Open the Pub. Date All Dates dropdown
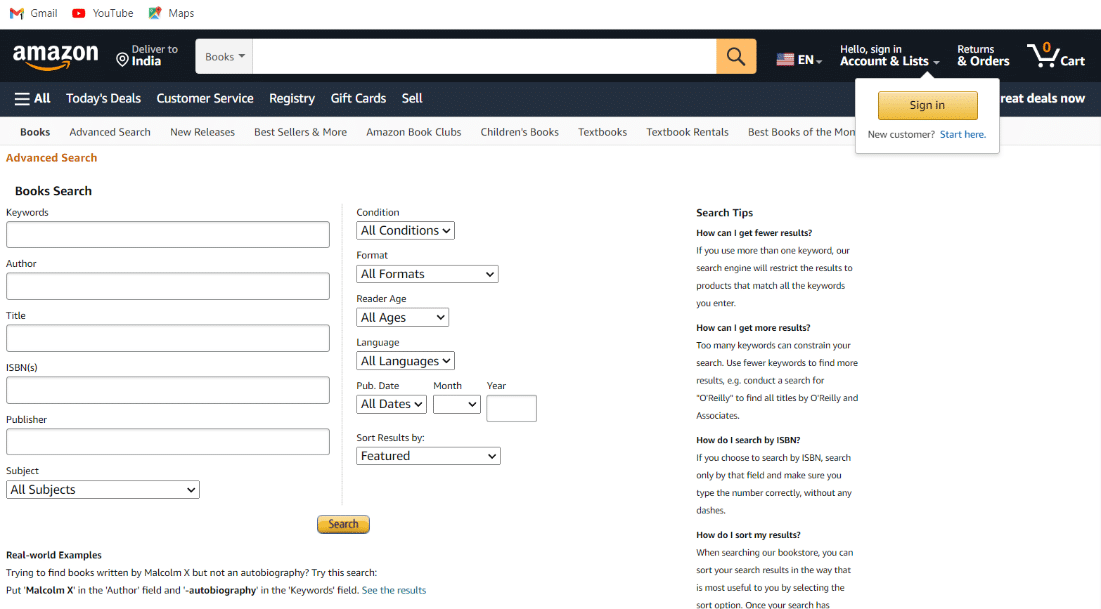This screenshot has height=609, width=1101. pos(391,404)
